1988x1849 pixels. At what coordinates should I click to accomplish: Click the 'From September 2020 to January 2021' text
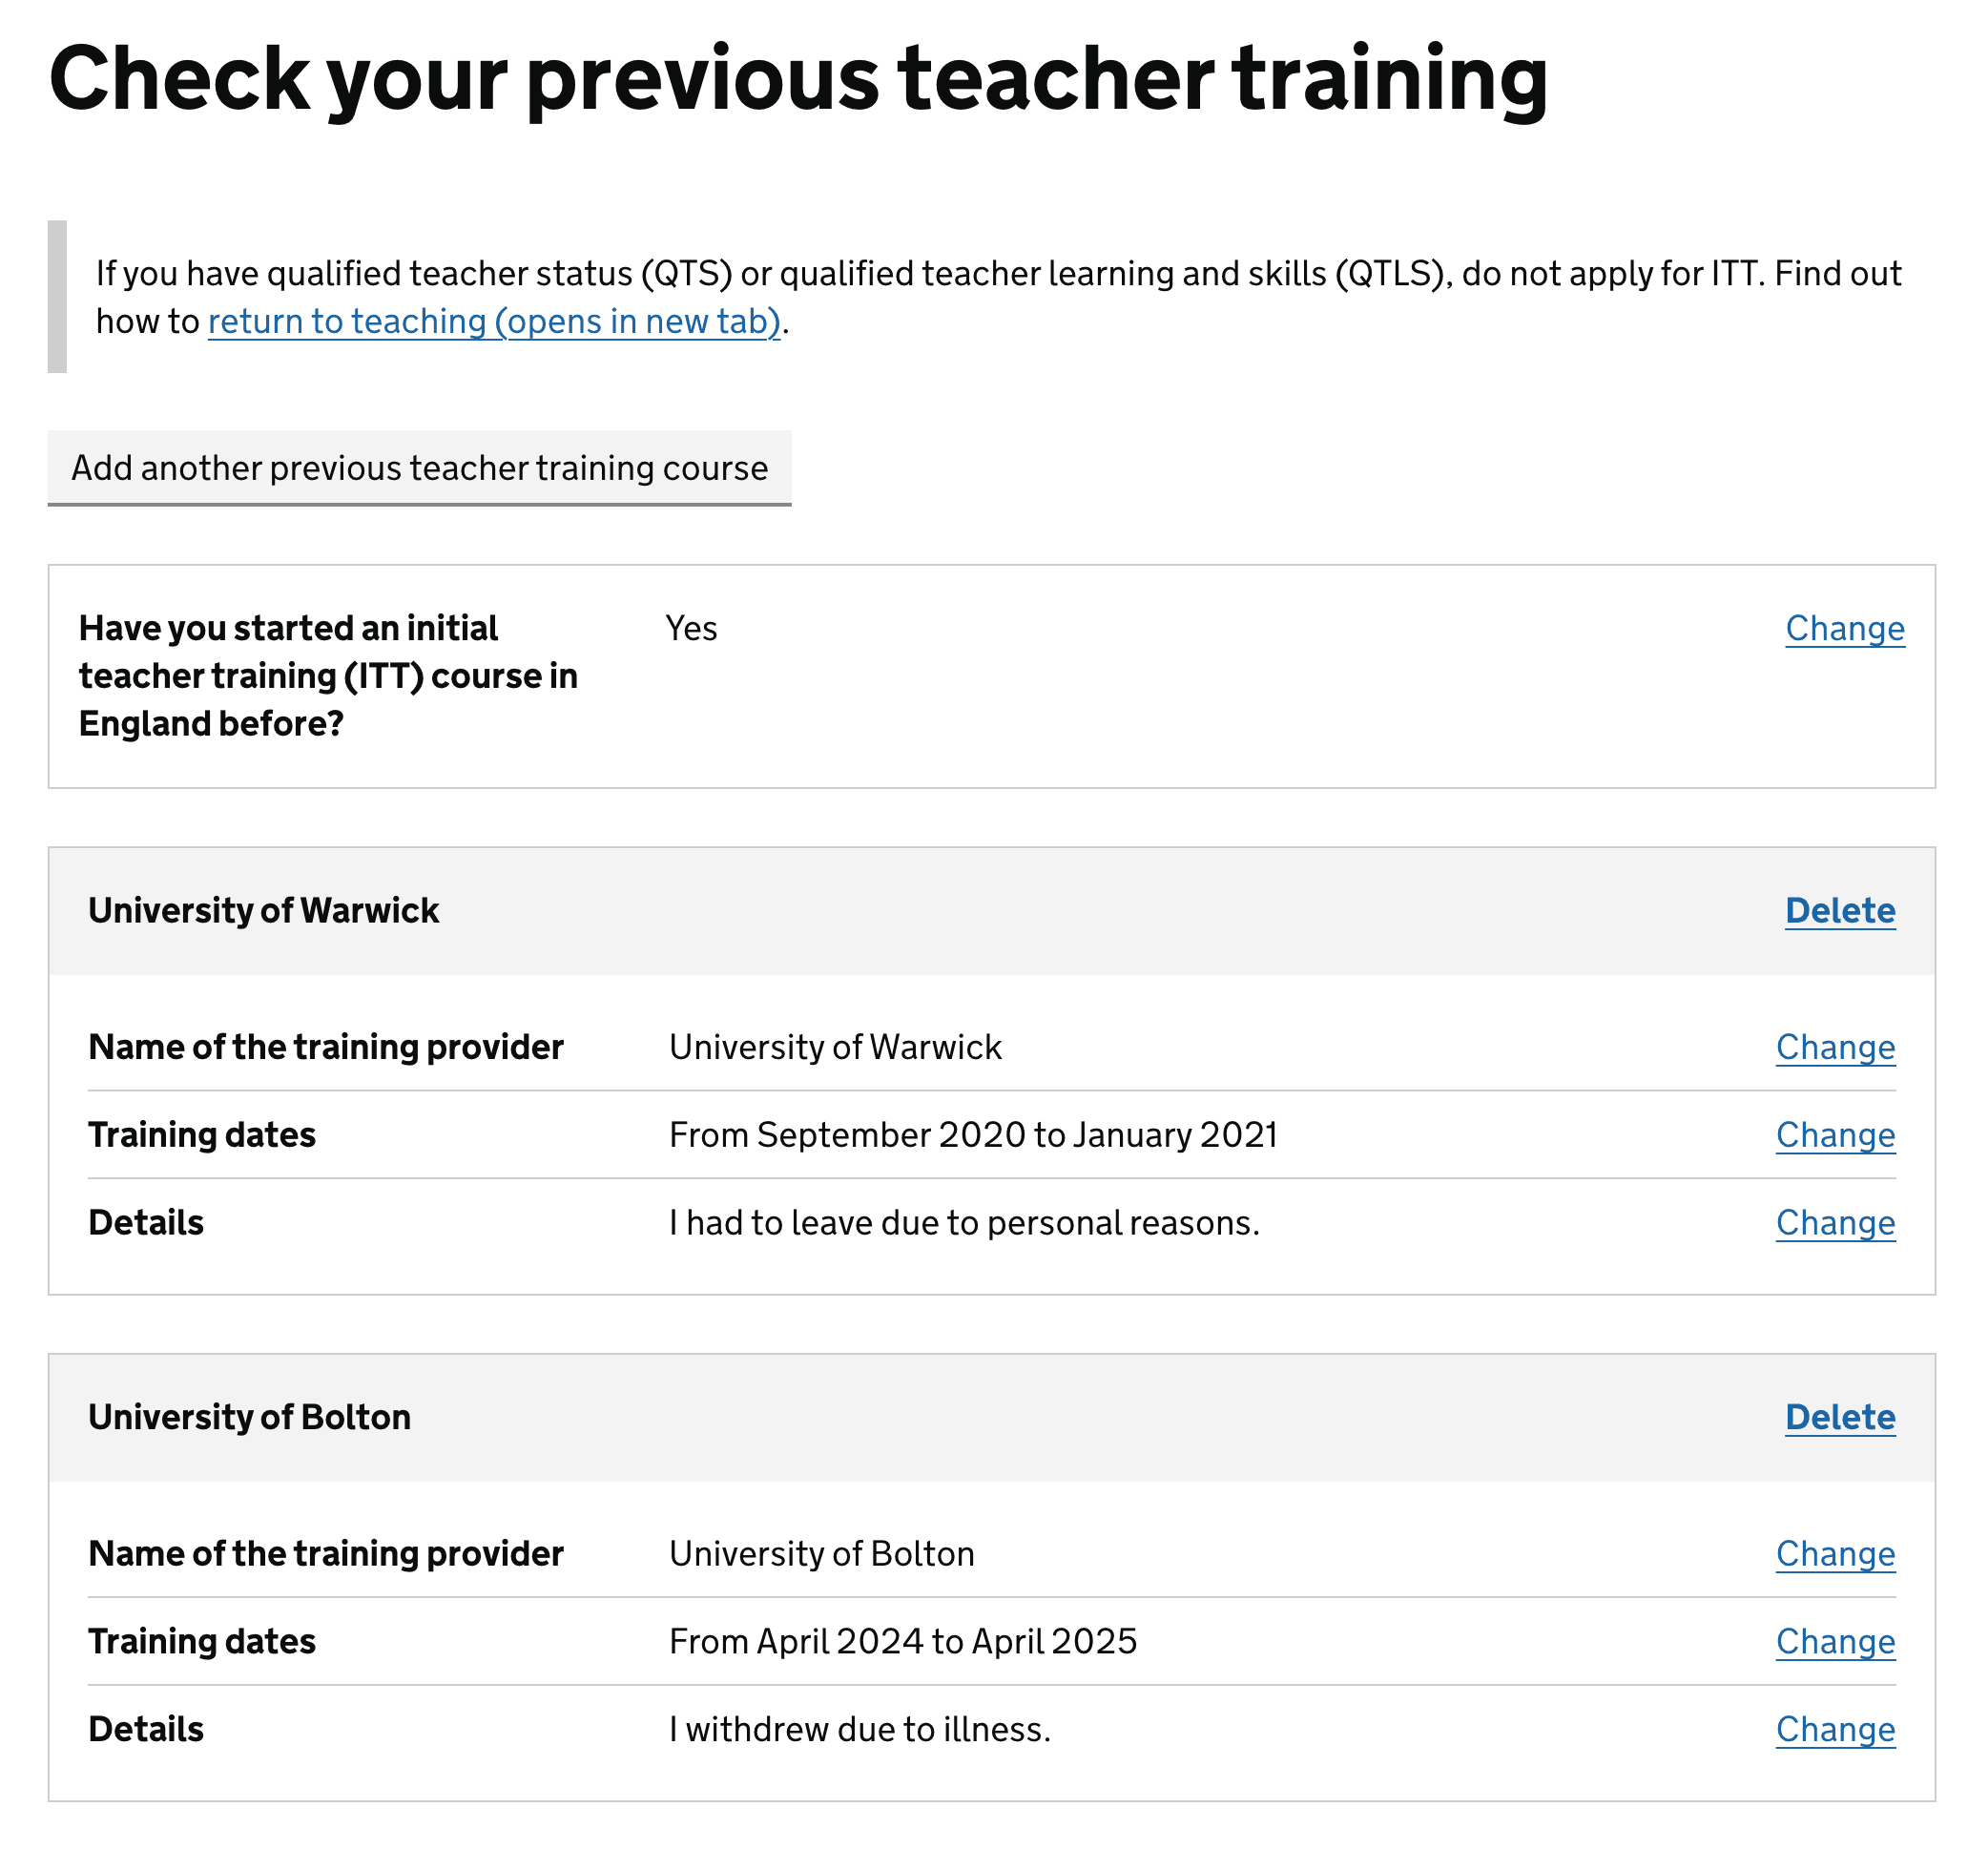(x=972, y=1136)
